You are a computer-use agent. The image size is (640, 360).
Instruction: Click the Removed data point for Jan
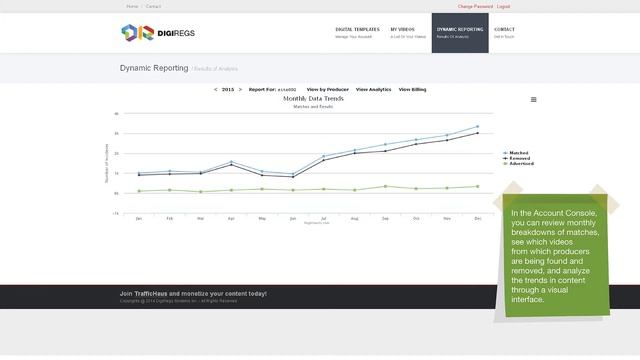(x=139, y=175)
